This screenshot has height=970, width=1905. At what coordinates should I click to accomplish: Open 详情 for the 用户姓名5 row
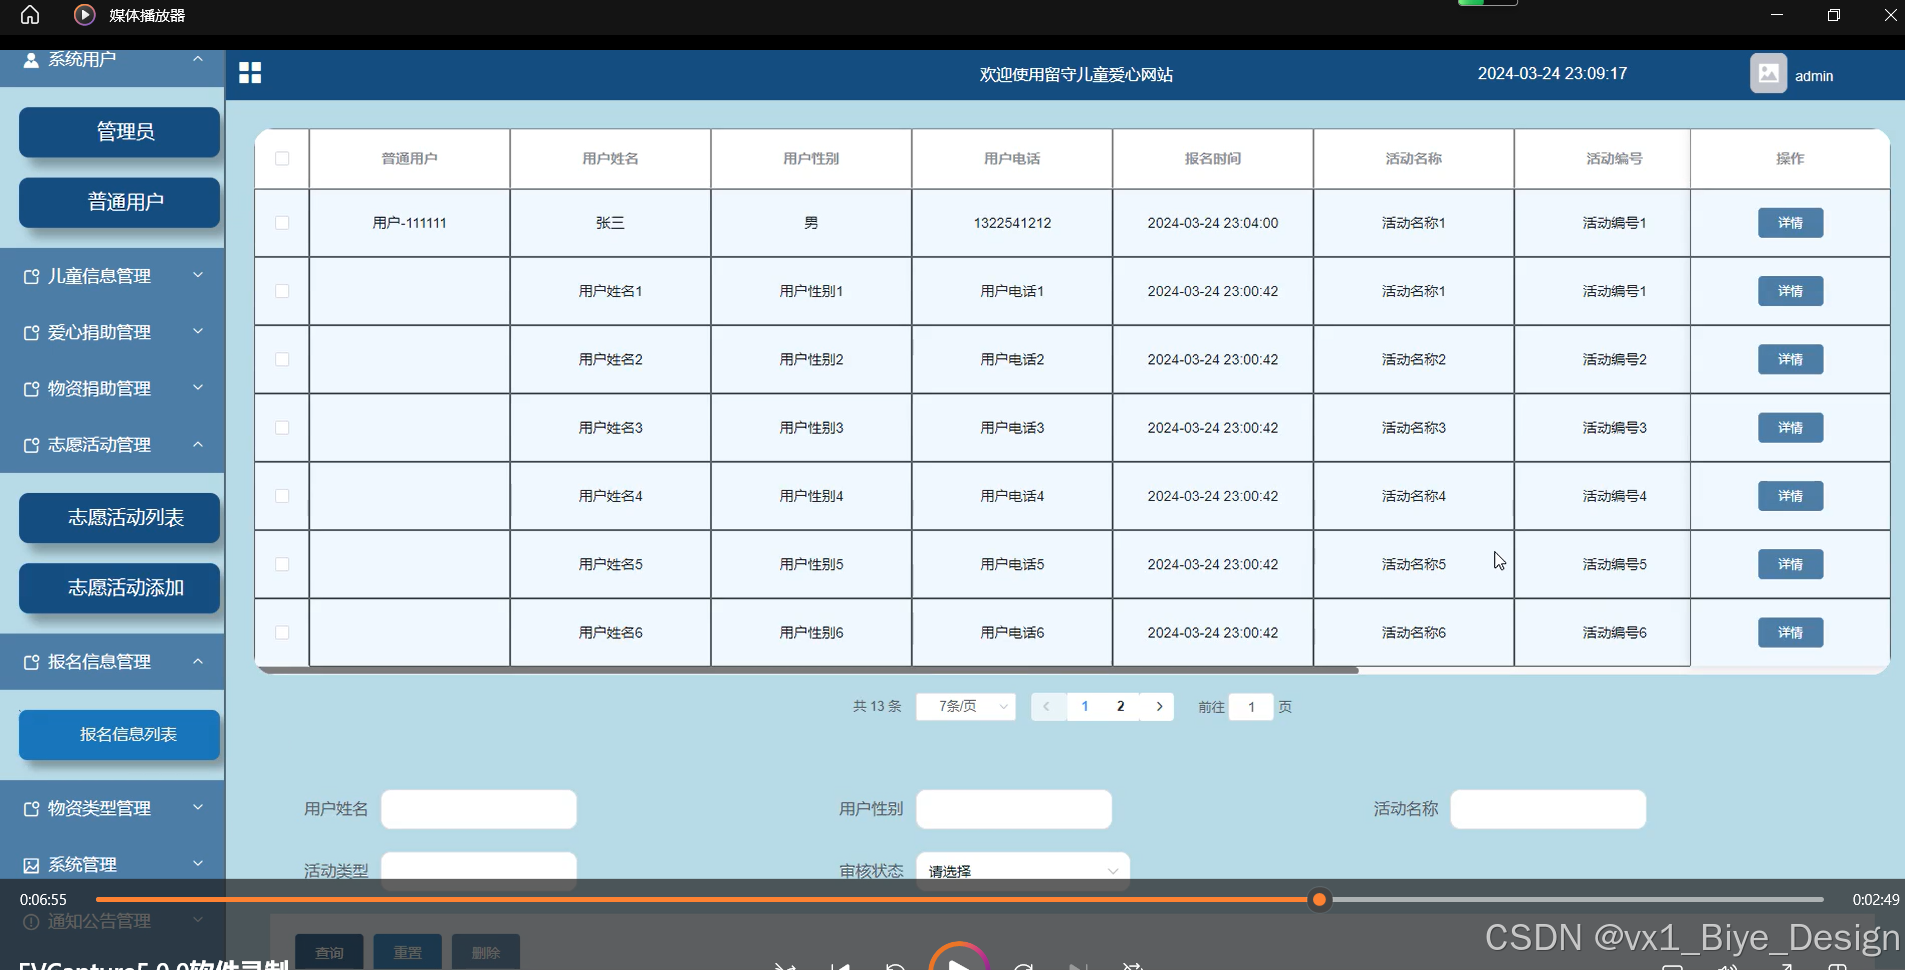(1790, 564)
